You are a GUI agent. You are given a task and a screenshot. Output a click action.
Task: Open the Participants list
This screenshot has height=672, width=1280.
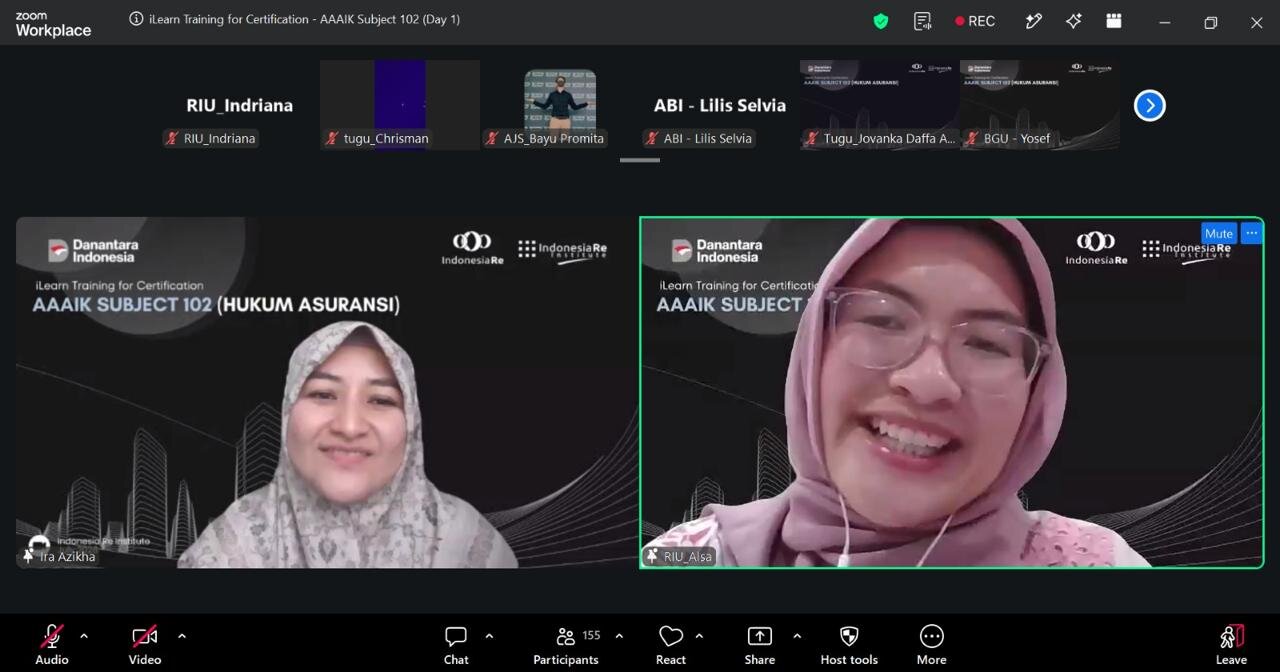pos(566,644)
